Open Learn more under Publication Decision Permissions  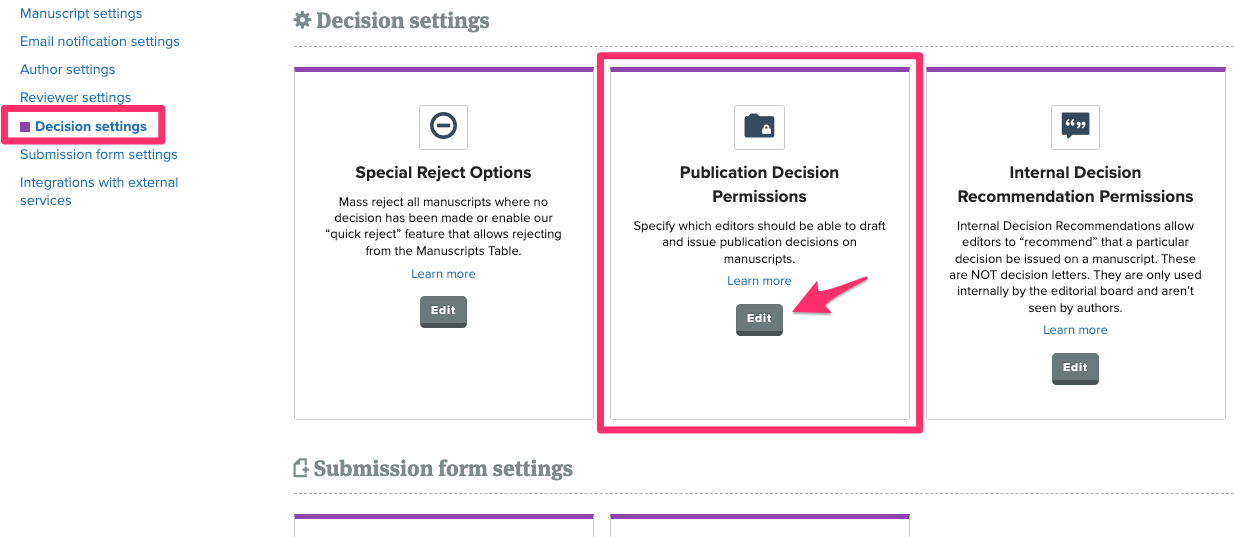click(x=759, y=281)
